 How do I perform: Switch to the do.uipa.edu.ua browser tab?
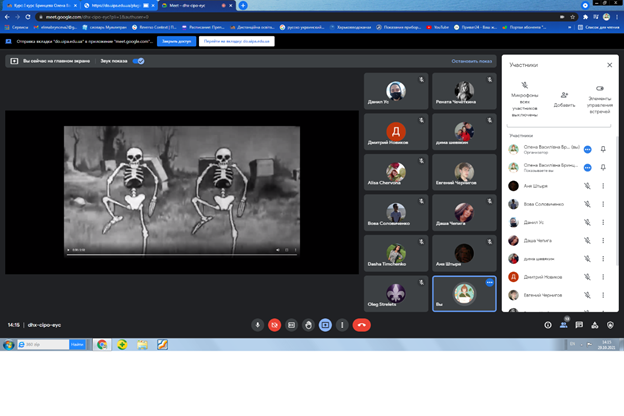click(x=119, y=6)
